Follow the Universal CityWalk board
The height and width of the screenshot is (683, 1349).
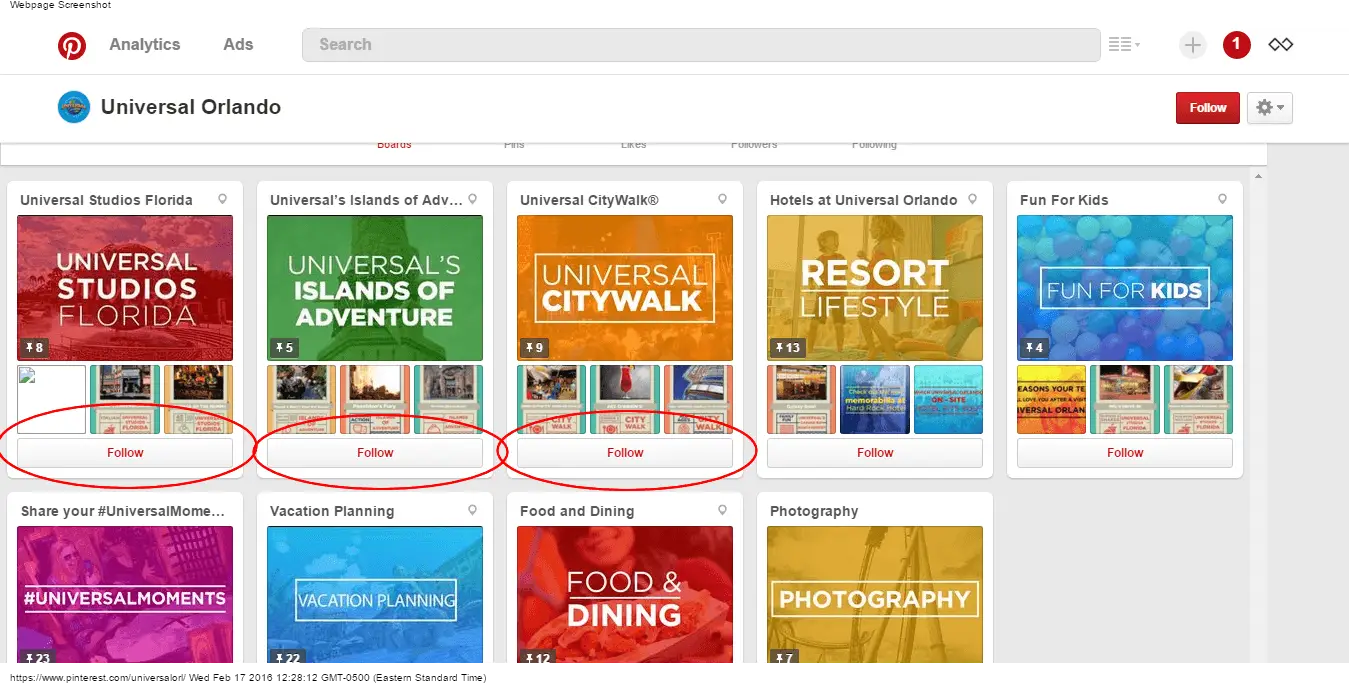pos(625,453)
